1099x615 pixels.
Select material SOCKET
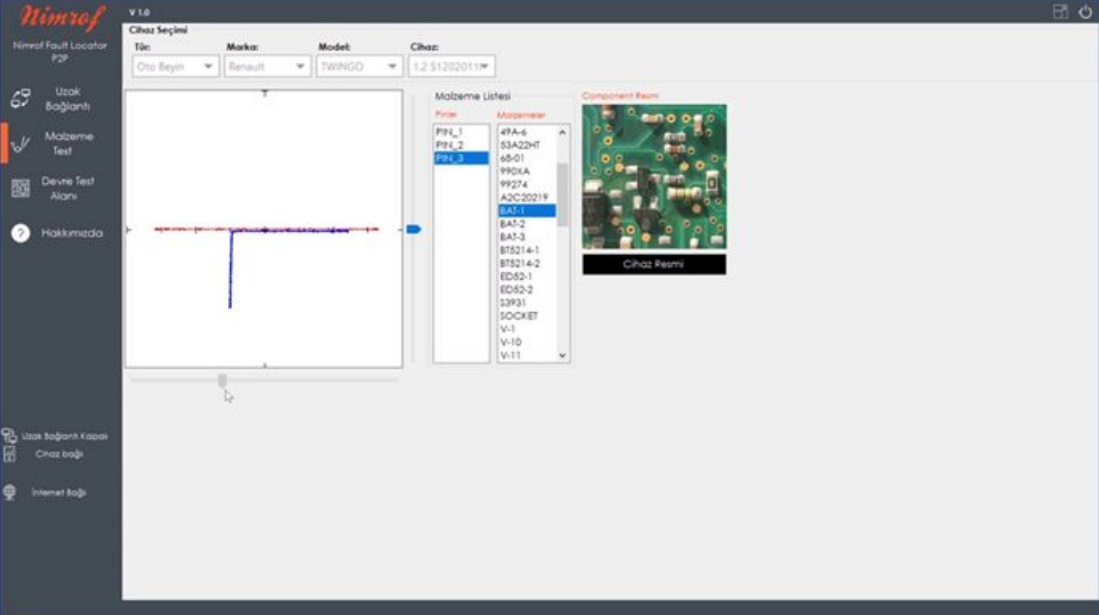527,316
